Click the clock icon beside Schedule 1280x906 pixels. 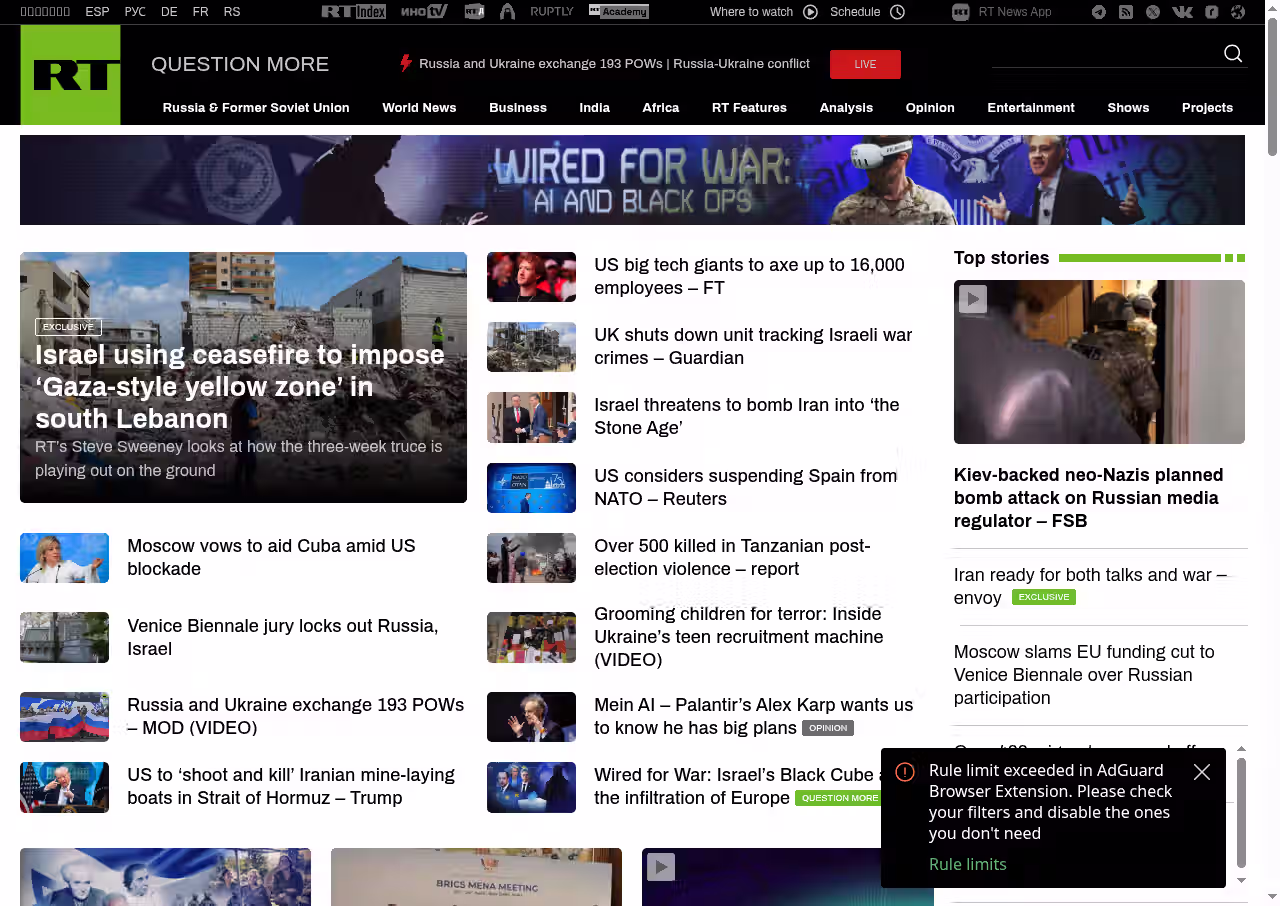pyautogui.click(x=897, y=12)
